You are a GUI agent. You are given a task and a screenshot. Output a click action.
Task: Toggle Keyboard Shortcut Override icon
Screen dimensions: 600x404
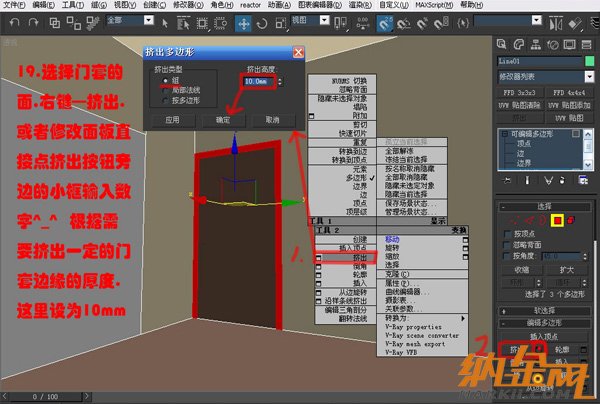(362, 24)
